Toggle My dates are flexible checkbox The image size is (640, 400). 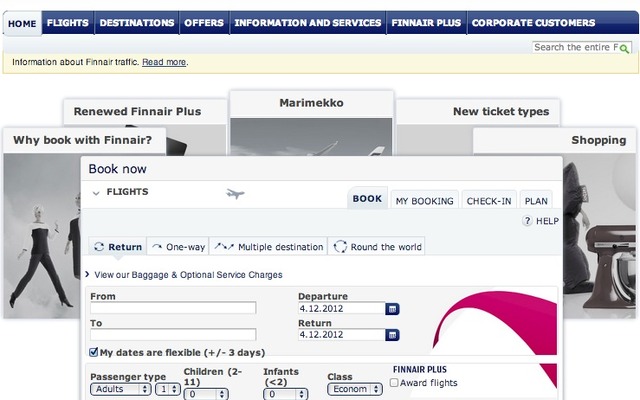(x=93, y=352)
